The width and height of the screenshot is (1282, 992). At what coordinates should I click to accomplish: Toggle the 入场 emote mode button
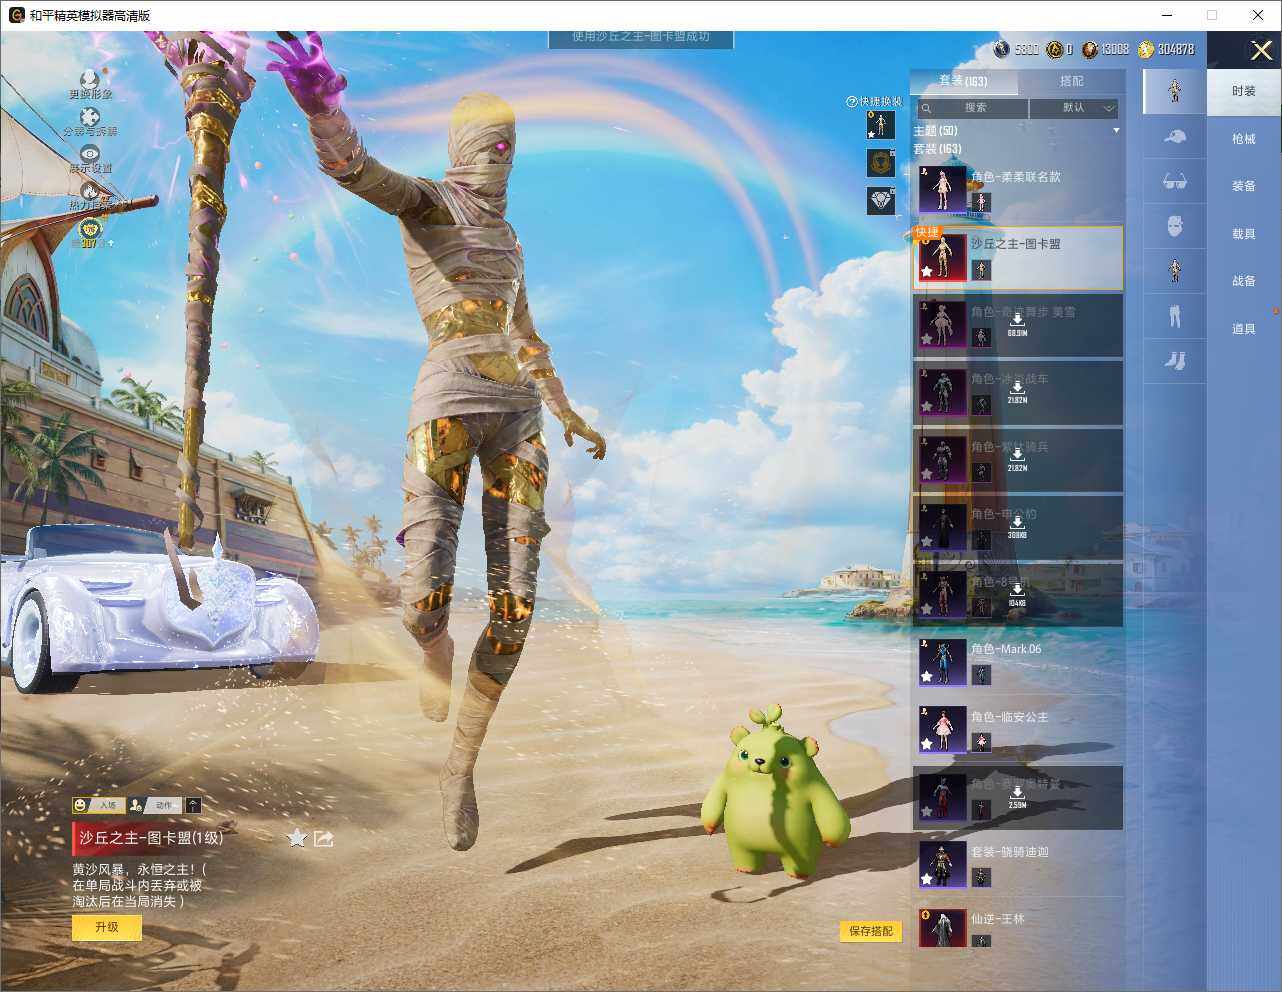[98, 805]
